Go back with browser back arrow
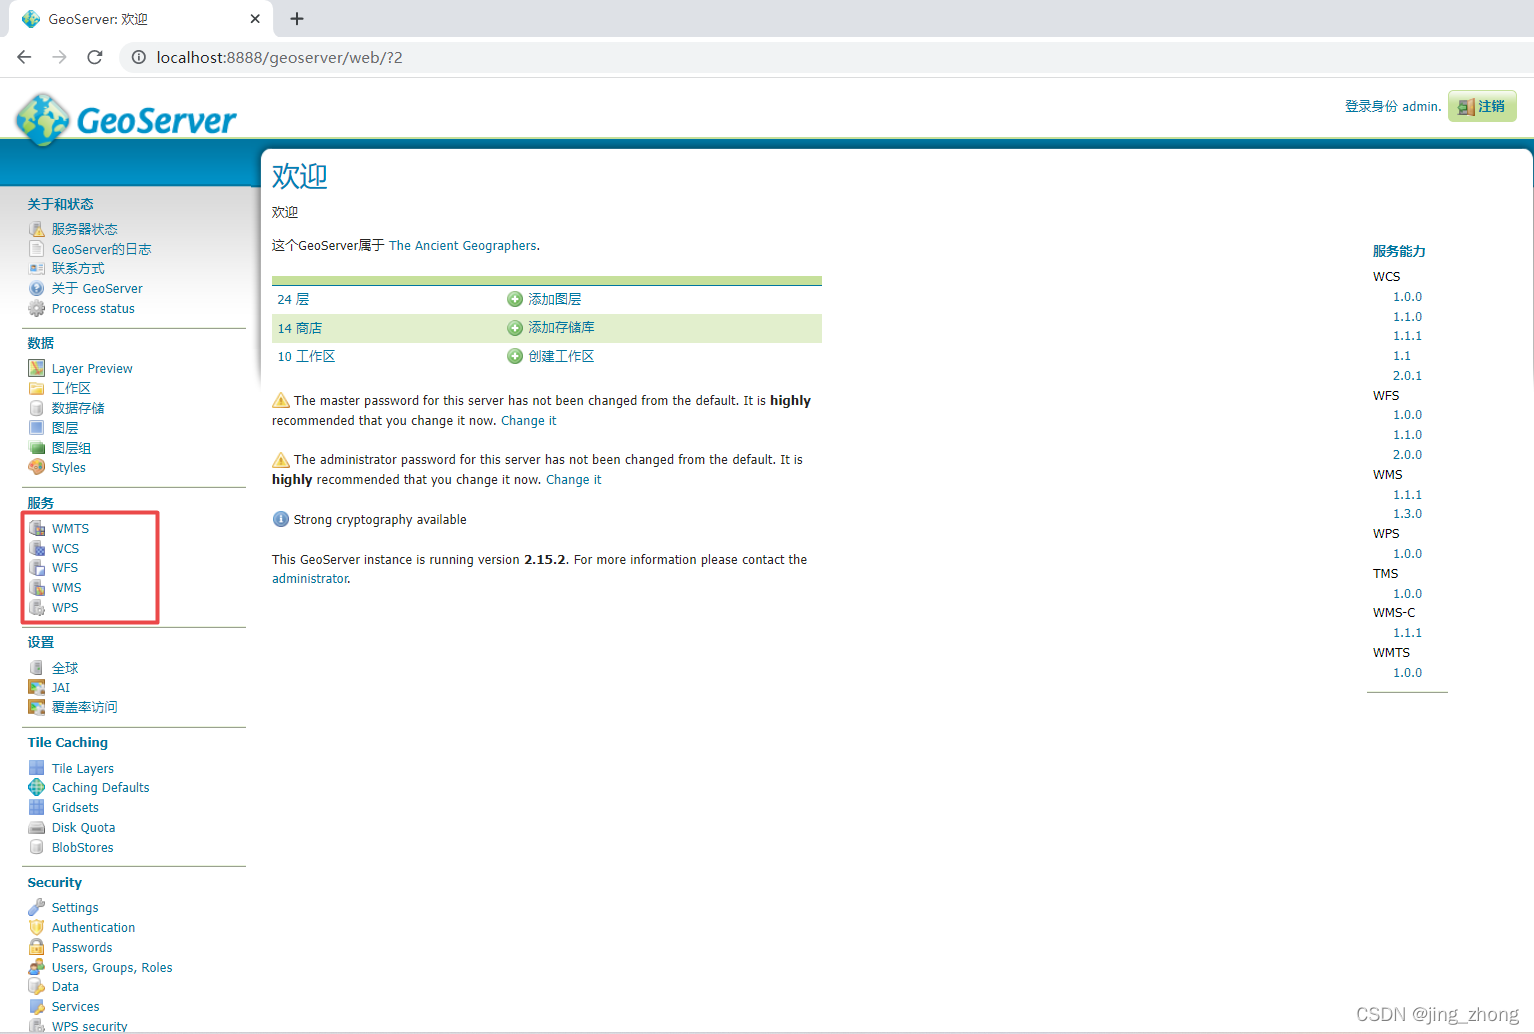Image resolution: width=1534 pixels, height=1034 pixels. pyautogui.click(x=24, y=57)
